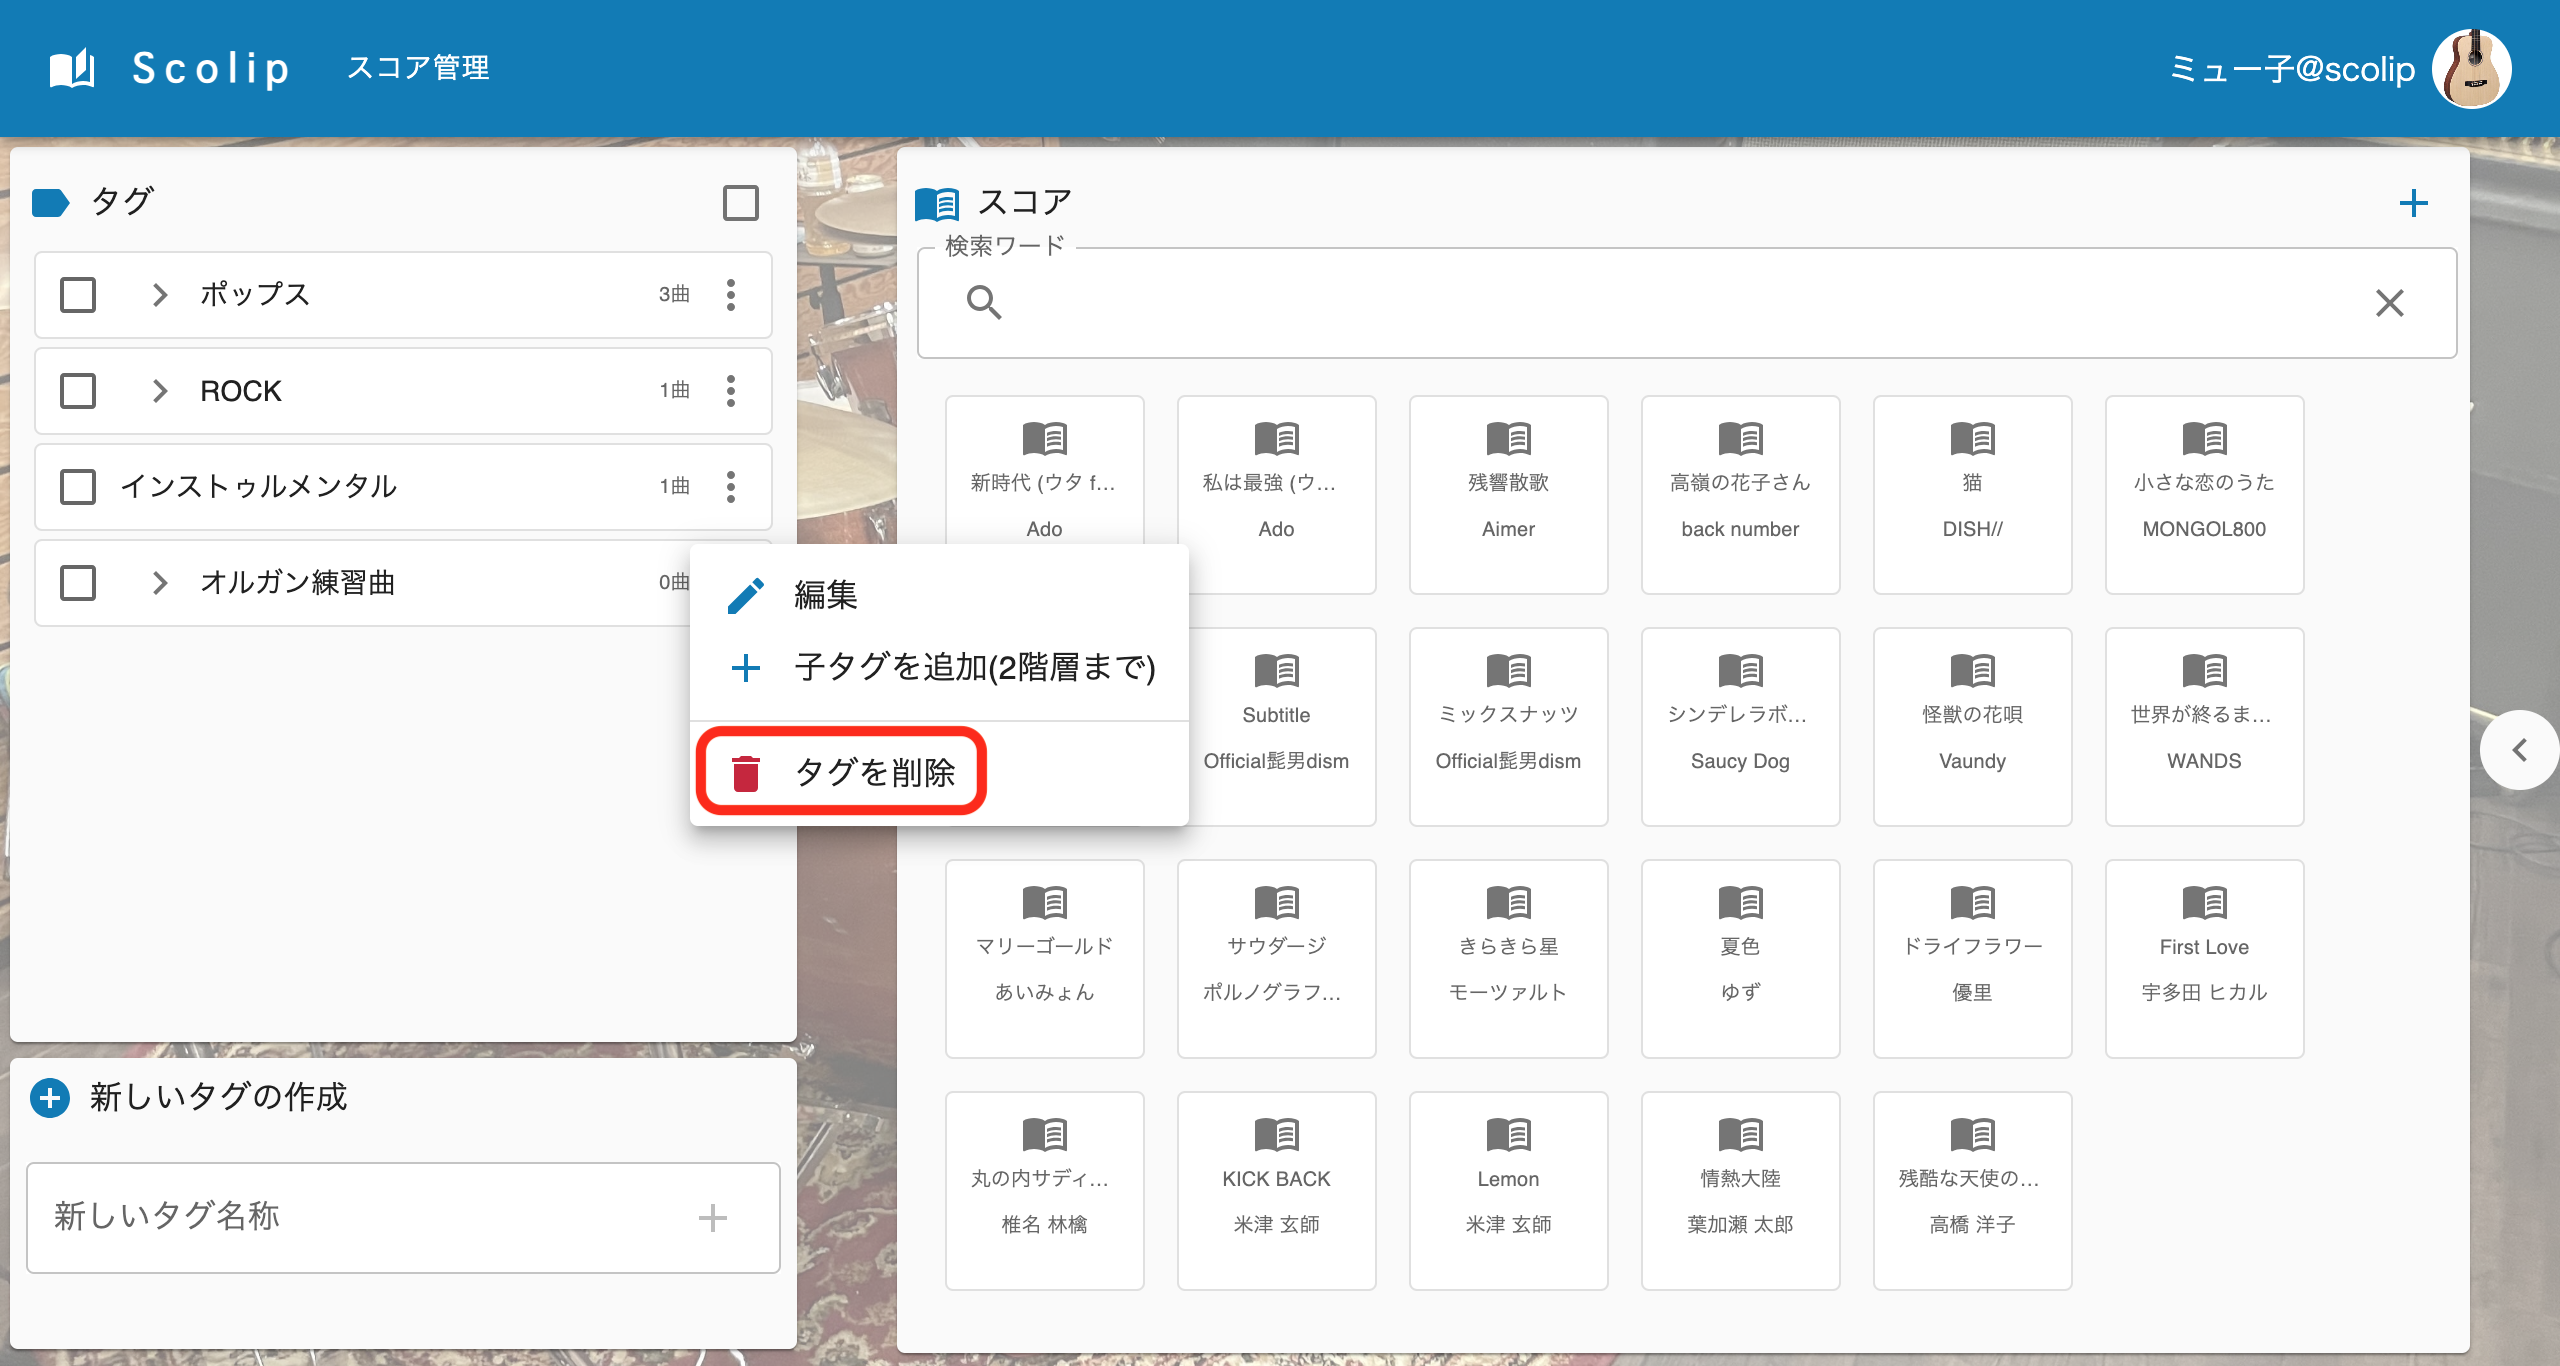Click the Scolip book logo icon
Image resolution: width=2560 pixels, height=1366 pixels.
click(x=72, y=68)
